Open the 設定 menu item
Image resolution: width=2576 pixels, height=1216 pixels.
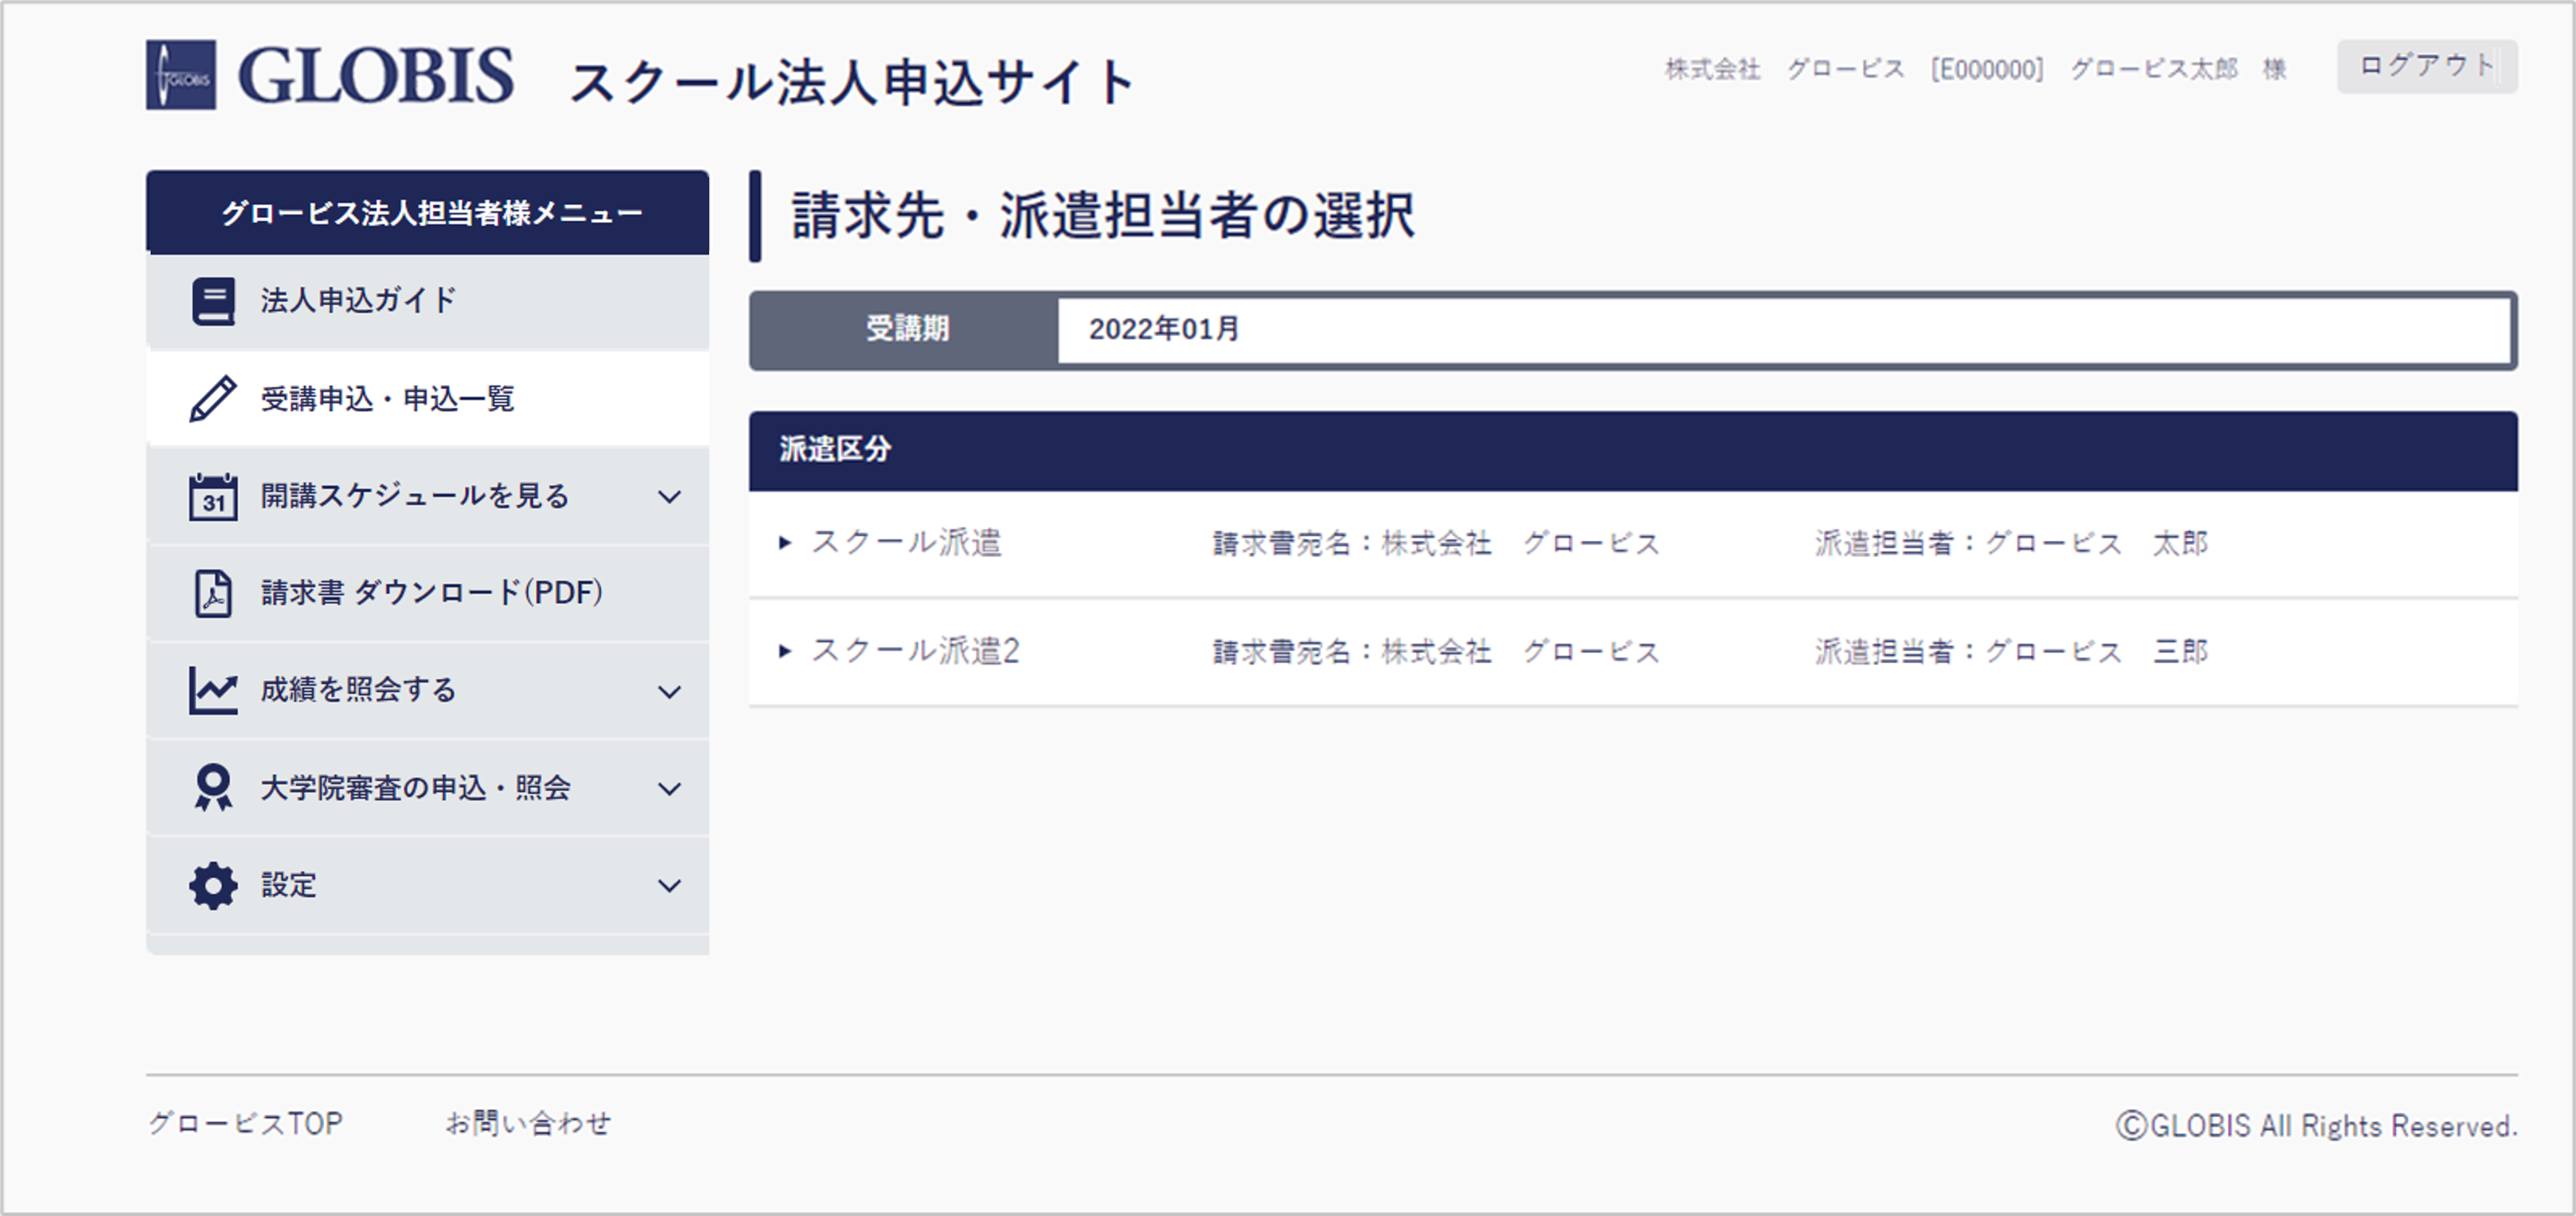[428, 885]
